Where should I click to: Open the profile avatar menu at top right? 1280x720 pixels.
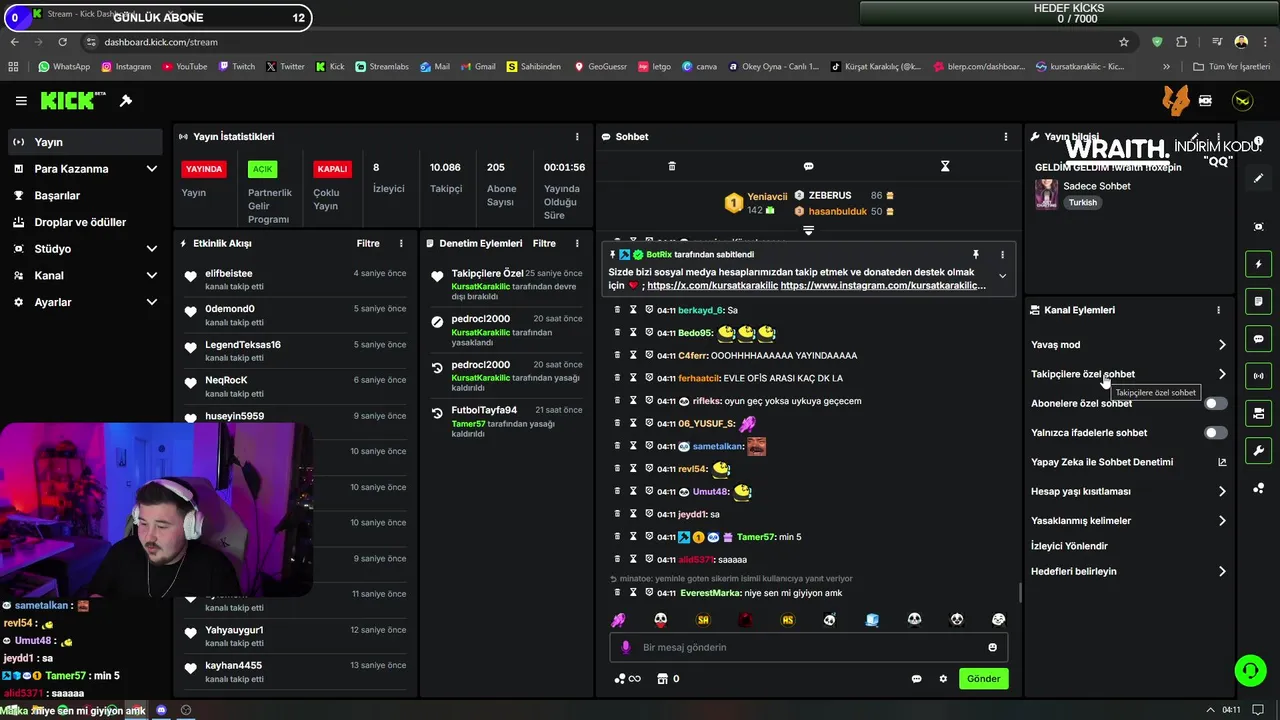(x=1243, y=101)
